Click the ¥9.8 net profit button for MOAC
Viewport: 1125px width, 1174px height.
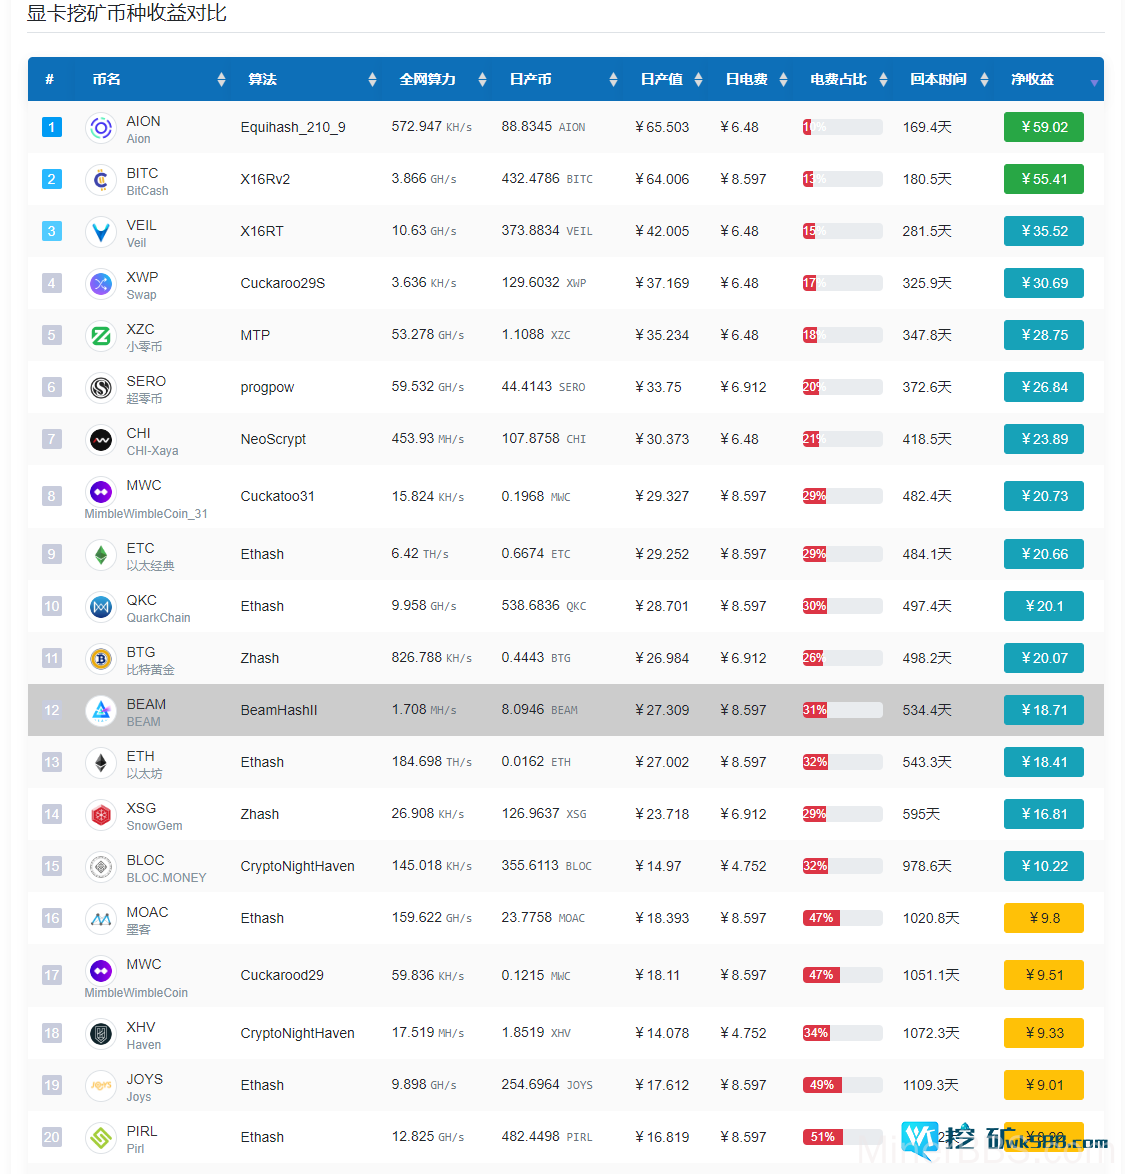1043,918
